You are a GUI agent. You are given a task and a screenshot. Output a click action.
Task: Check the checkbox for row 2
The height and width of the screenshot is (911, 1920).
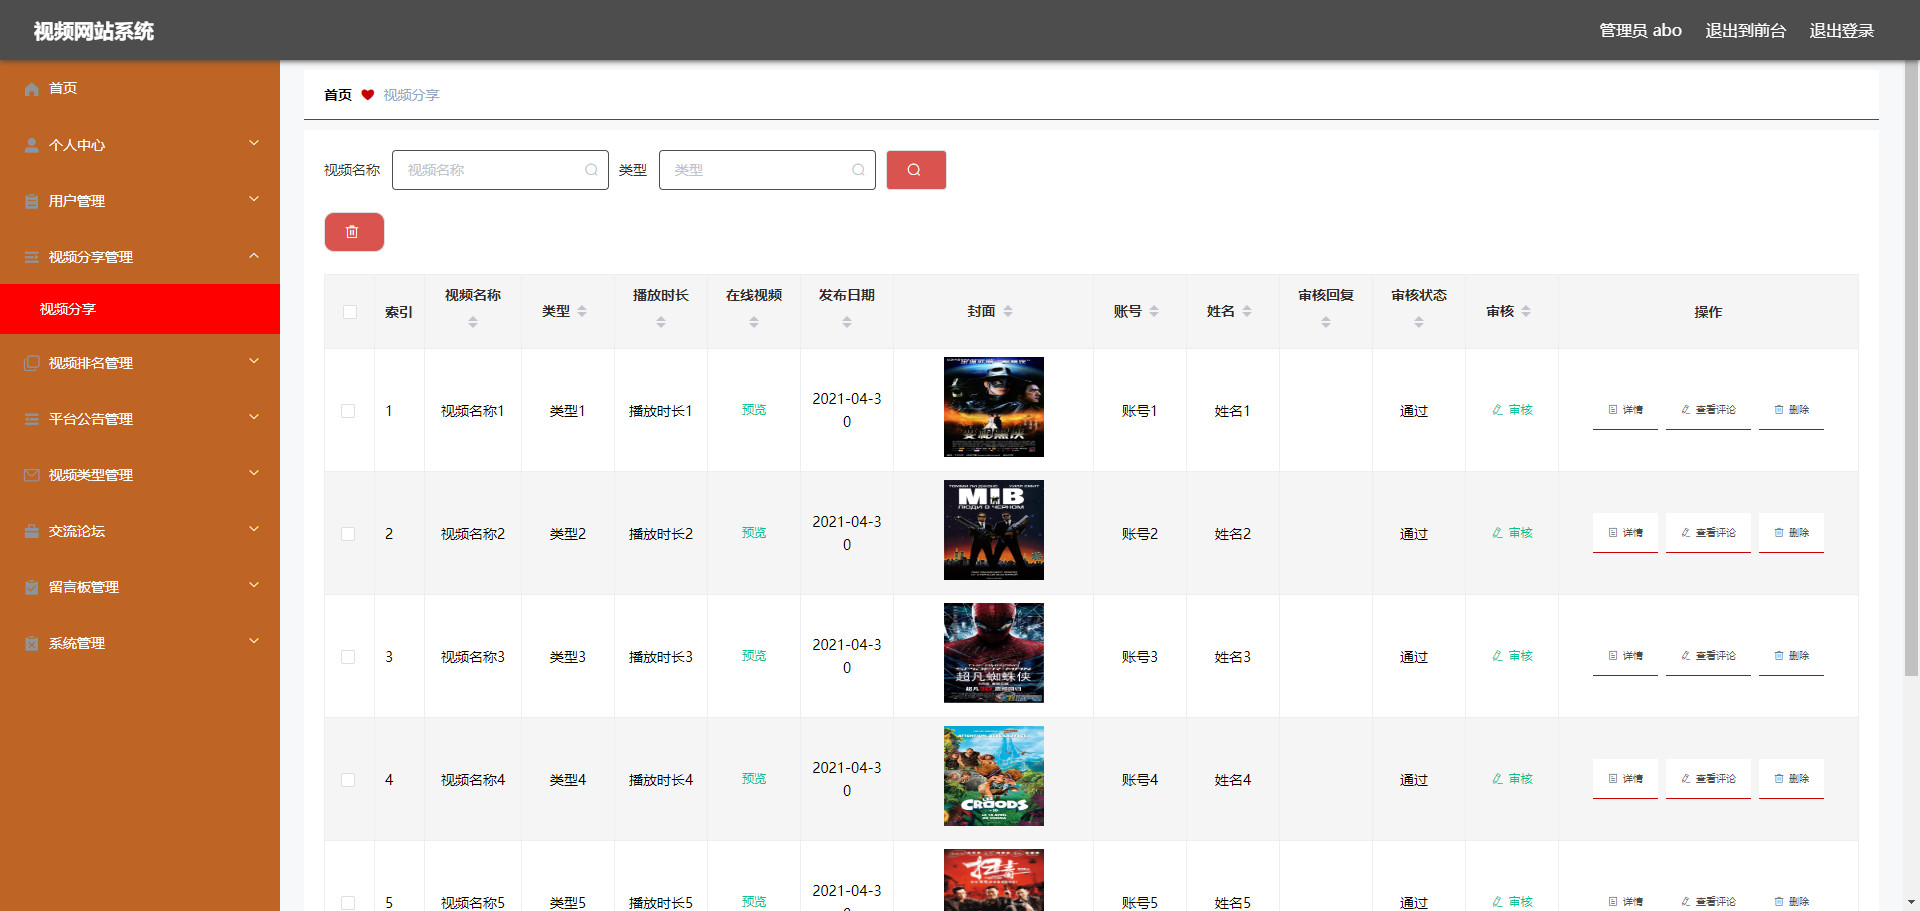click(348, 534)
